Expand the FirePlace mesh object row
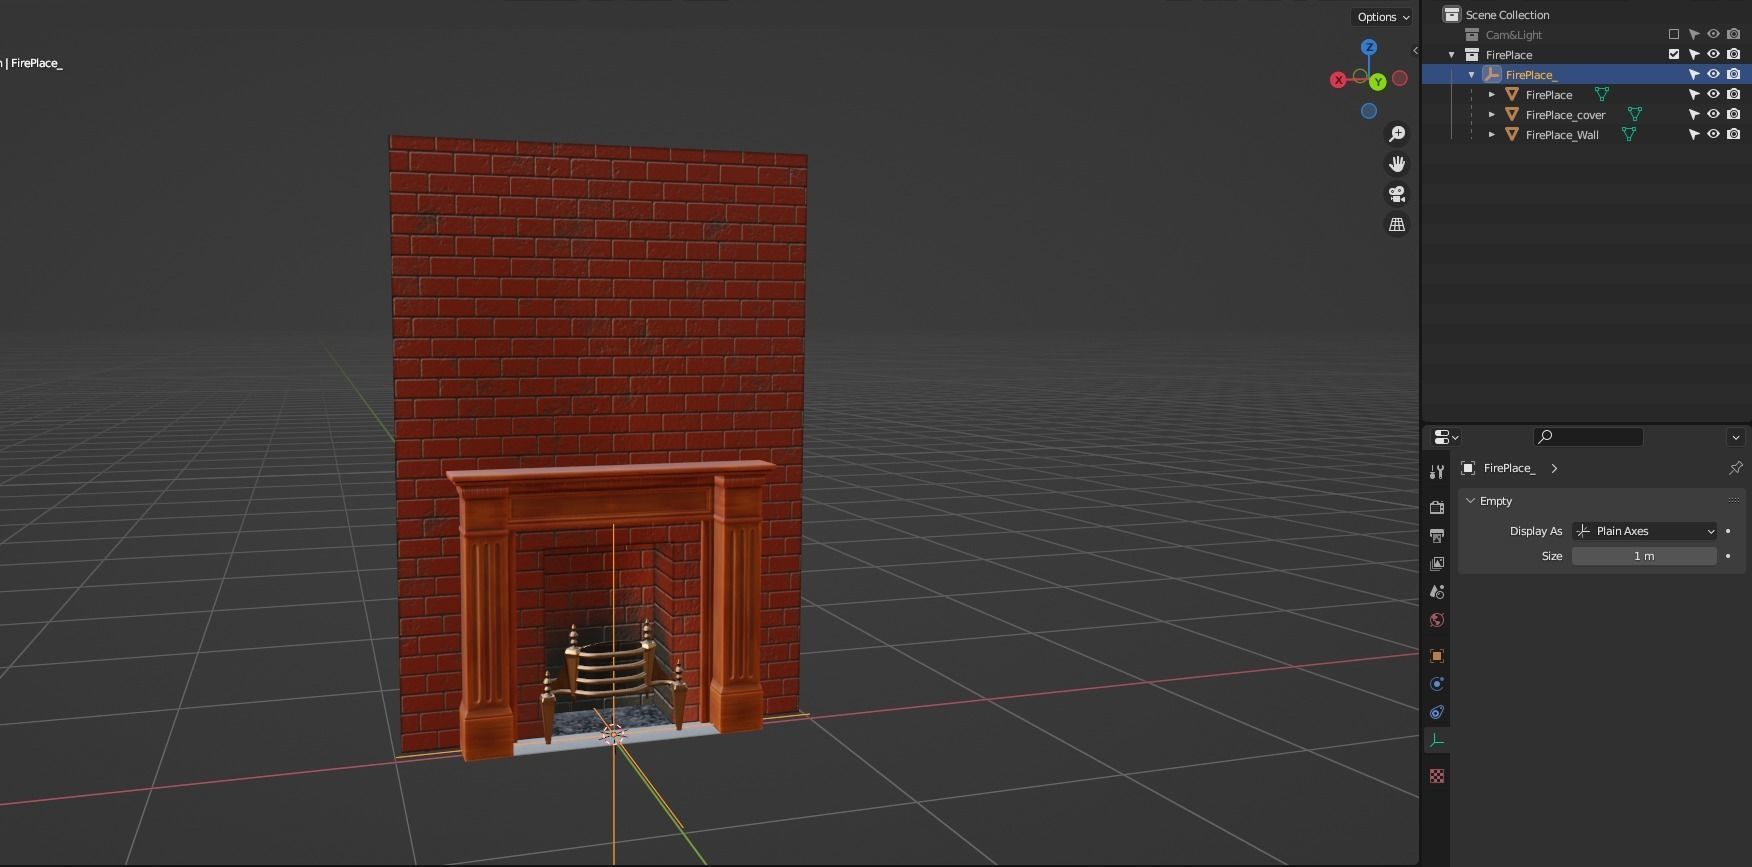Viewport: 1752px width, 867px height. click(x=1492, y=95)
